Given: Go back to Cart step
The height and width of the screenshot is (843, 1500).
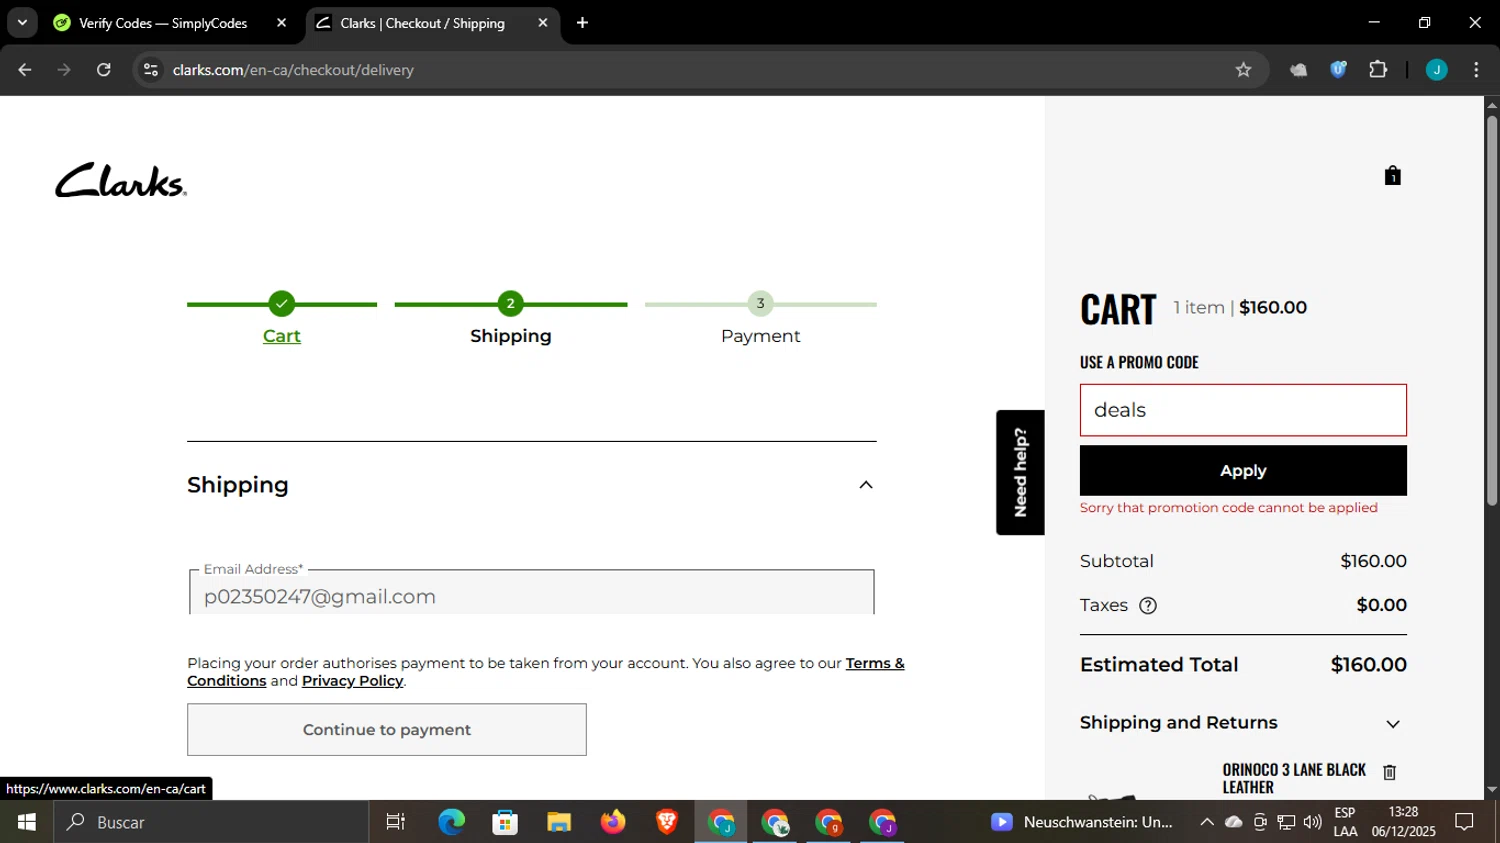Looking at the screenshot, I should pos(282,336).
